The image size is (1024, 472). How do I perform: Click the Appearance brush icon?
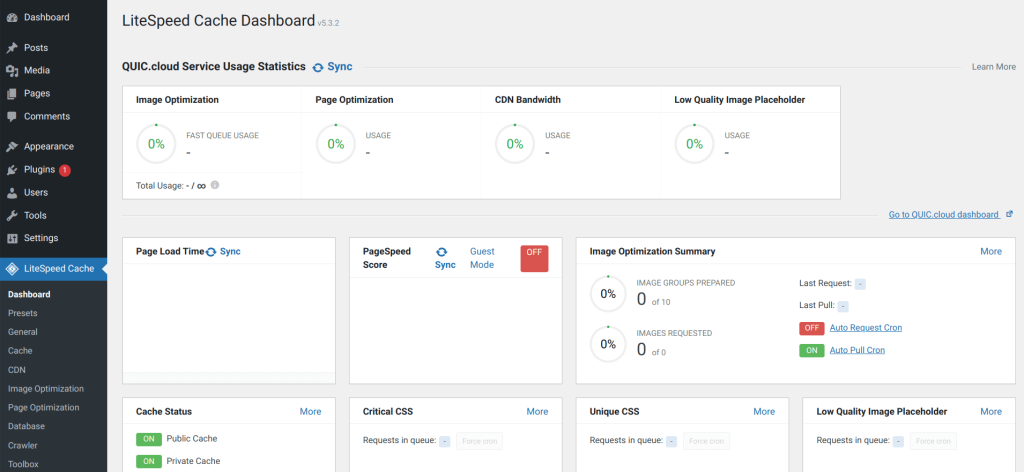(12, 147)
